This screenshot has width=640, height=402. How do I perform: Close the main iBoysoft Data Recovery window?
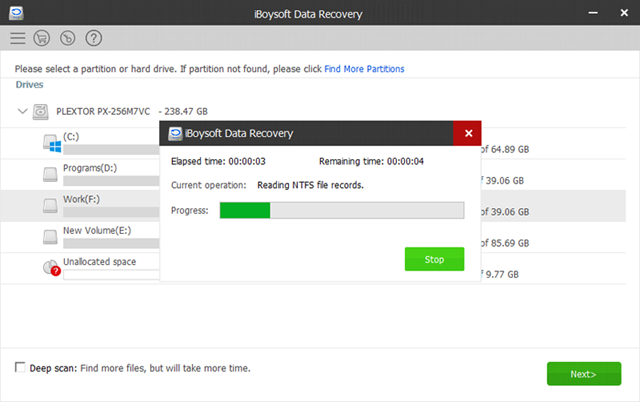coord(624,13)
